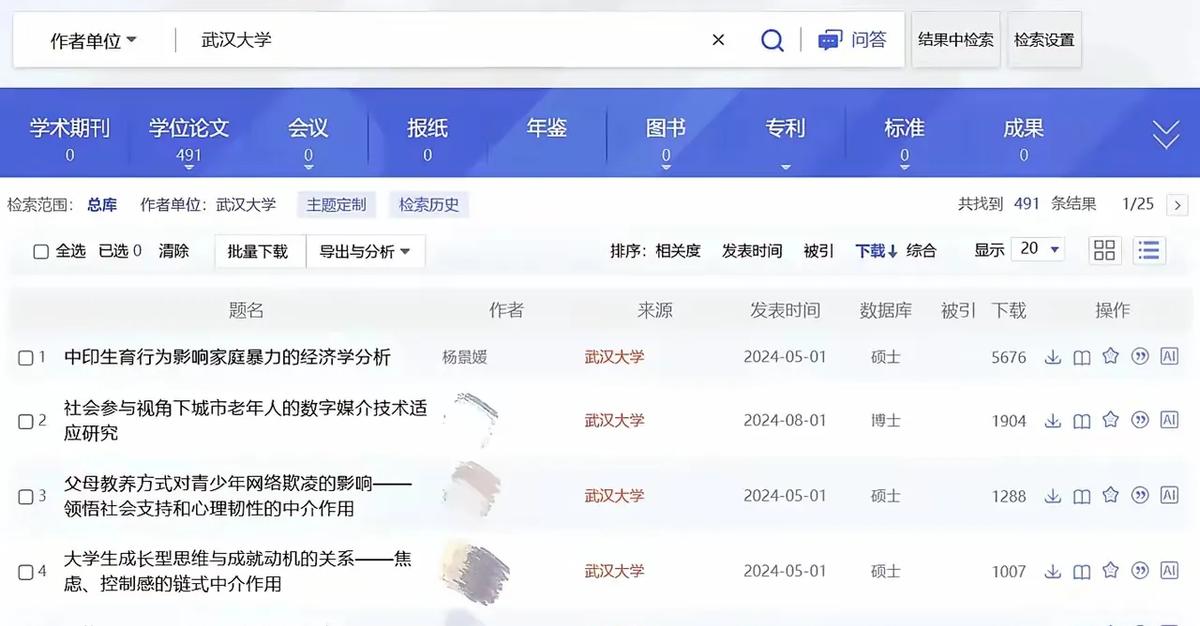
Task: Star the 大学生成长型思维 paper
Action: point(1110,571)
